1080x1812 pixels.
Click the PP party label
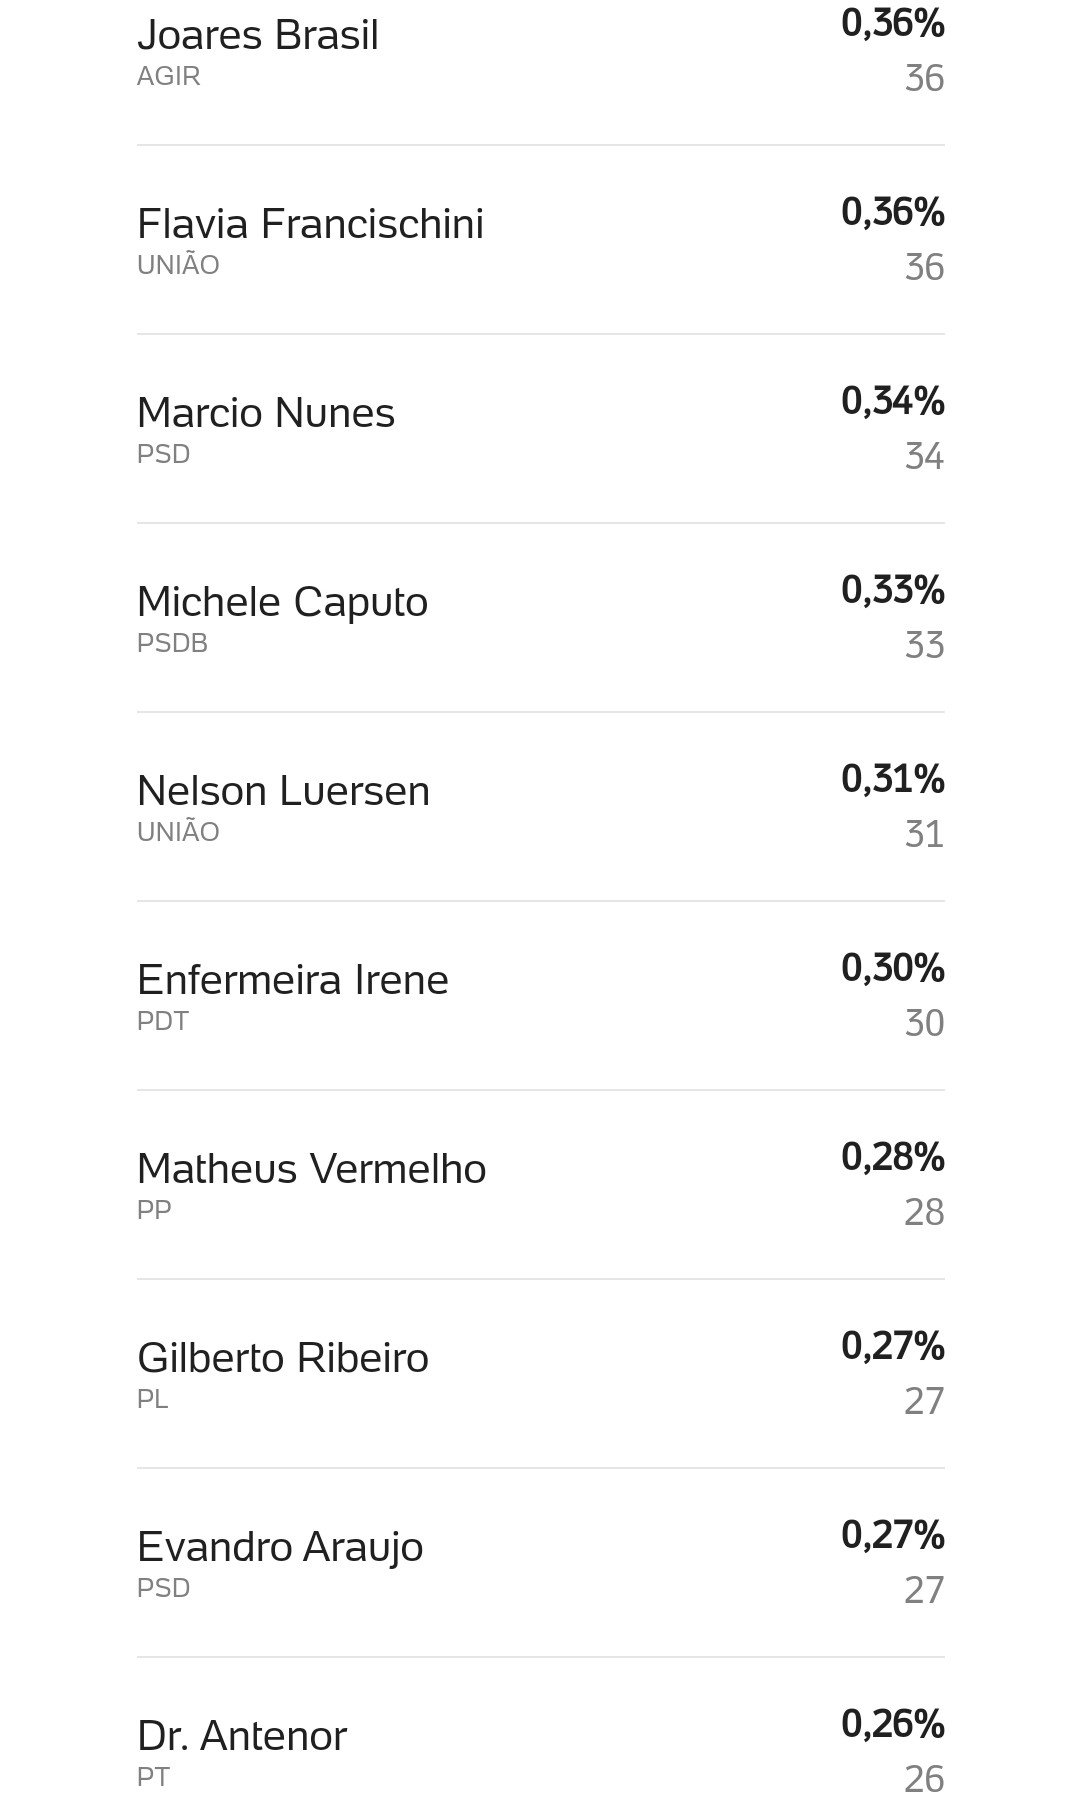pos(154,1210)
